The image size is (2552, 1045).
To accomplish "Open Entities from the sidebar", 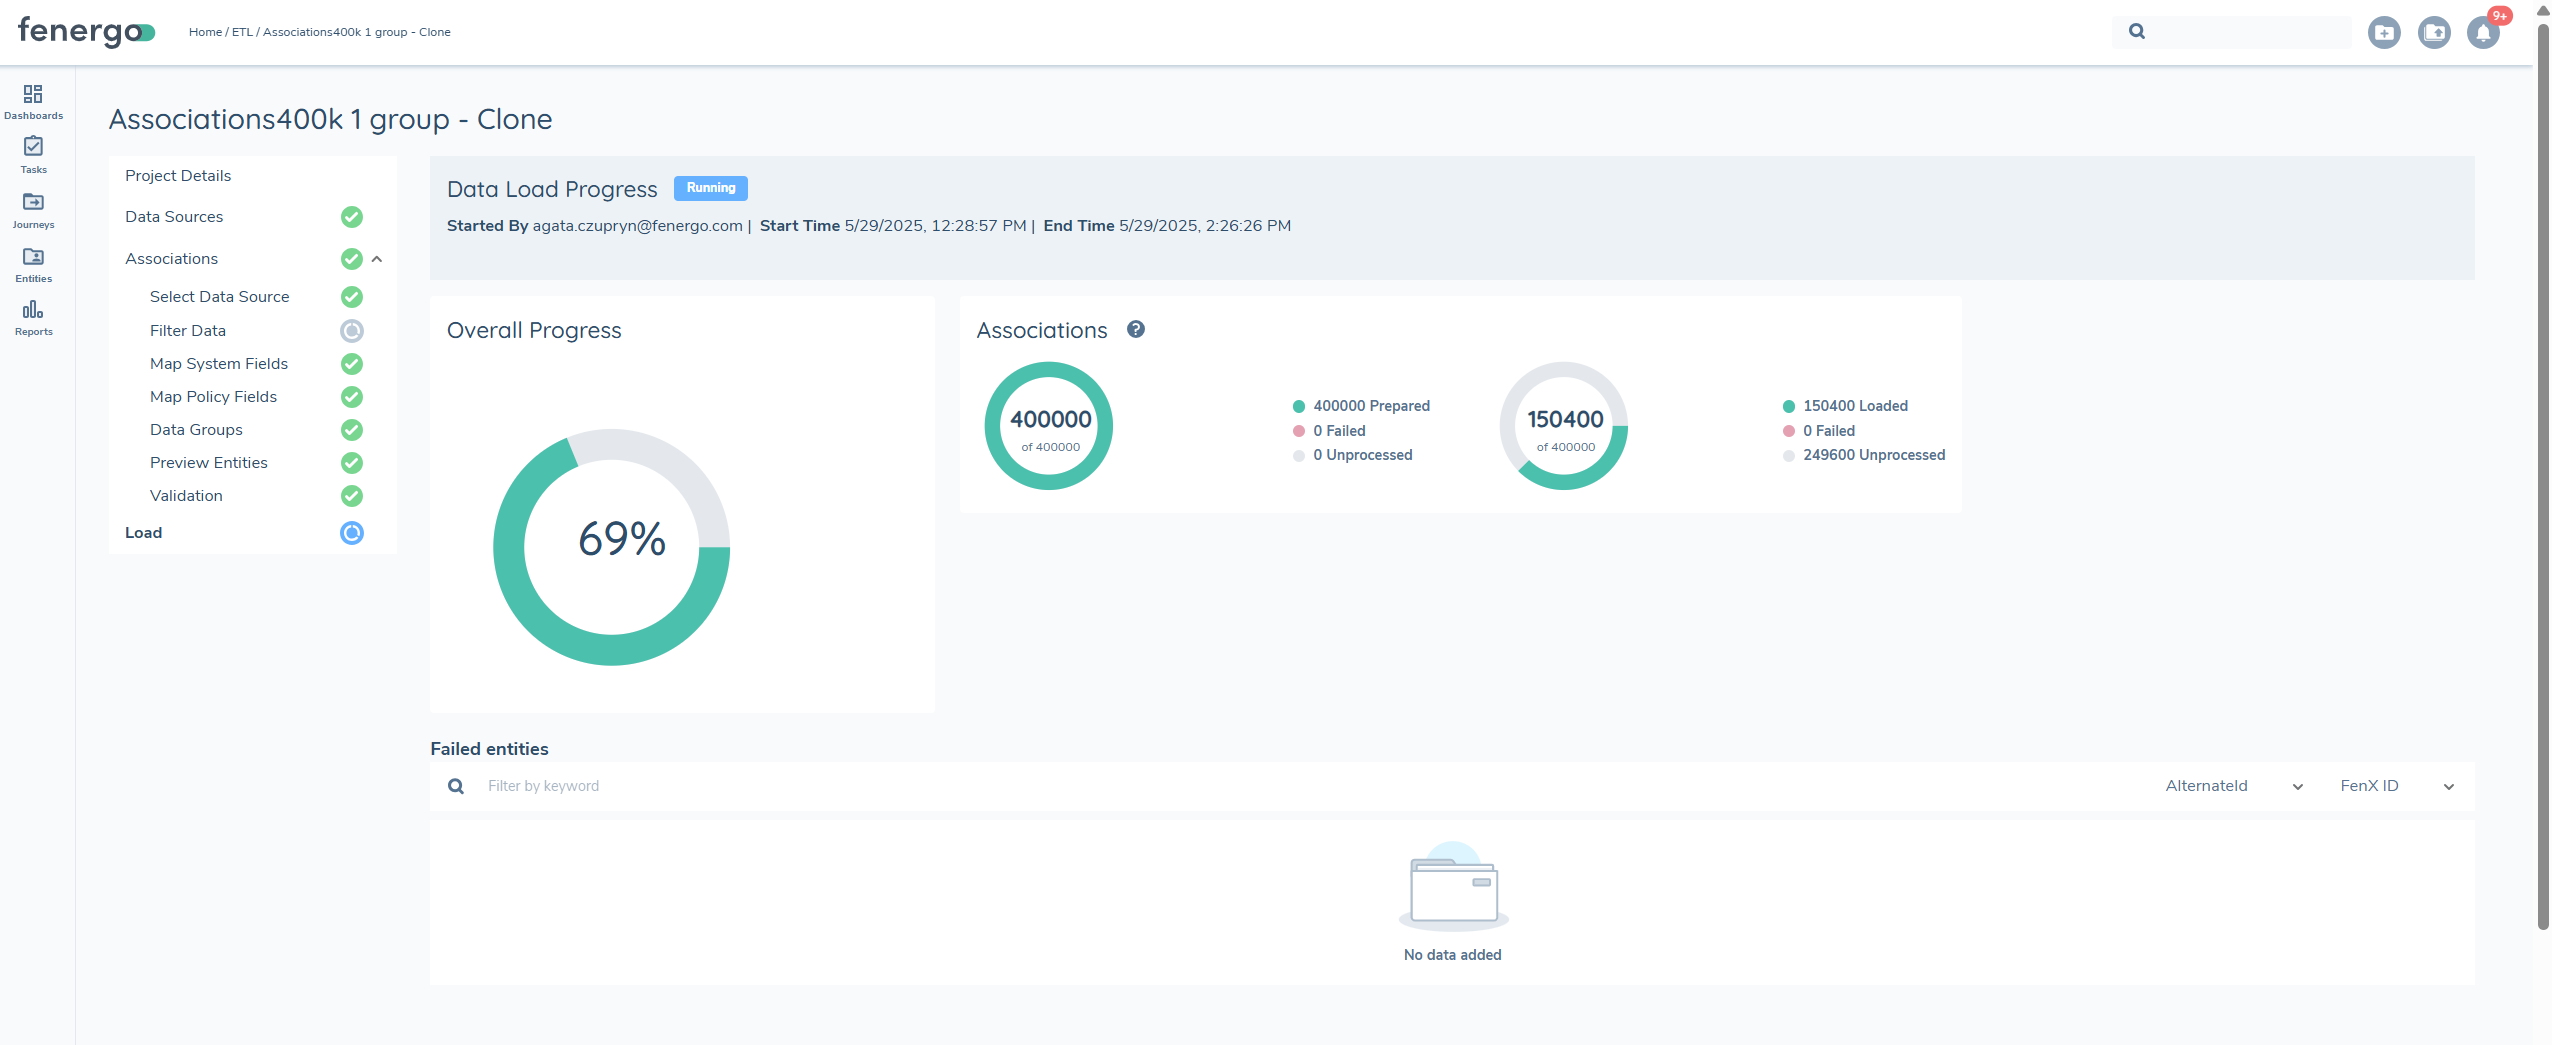I will (33, 264).
